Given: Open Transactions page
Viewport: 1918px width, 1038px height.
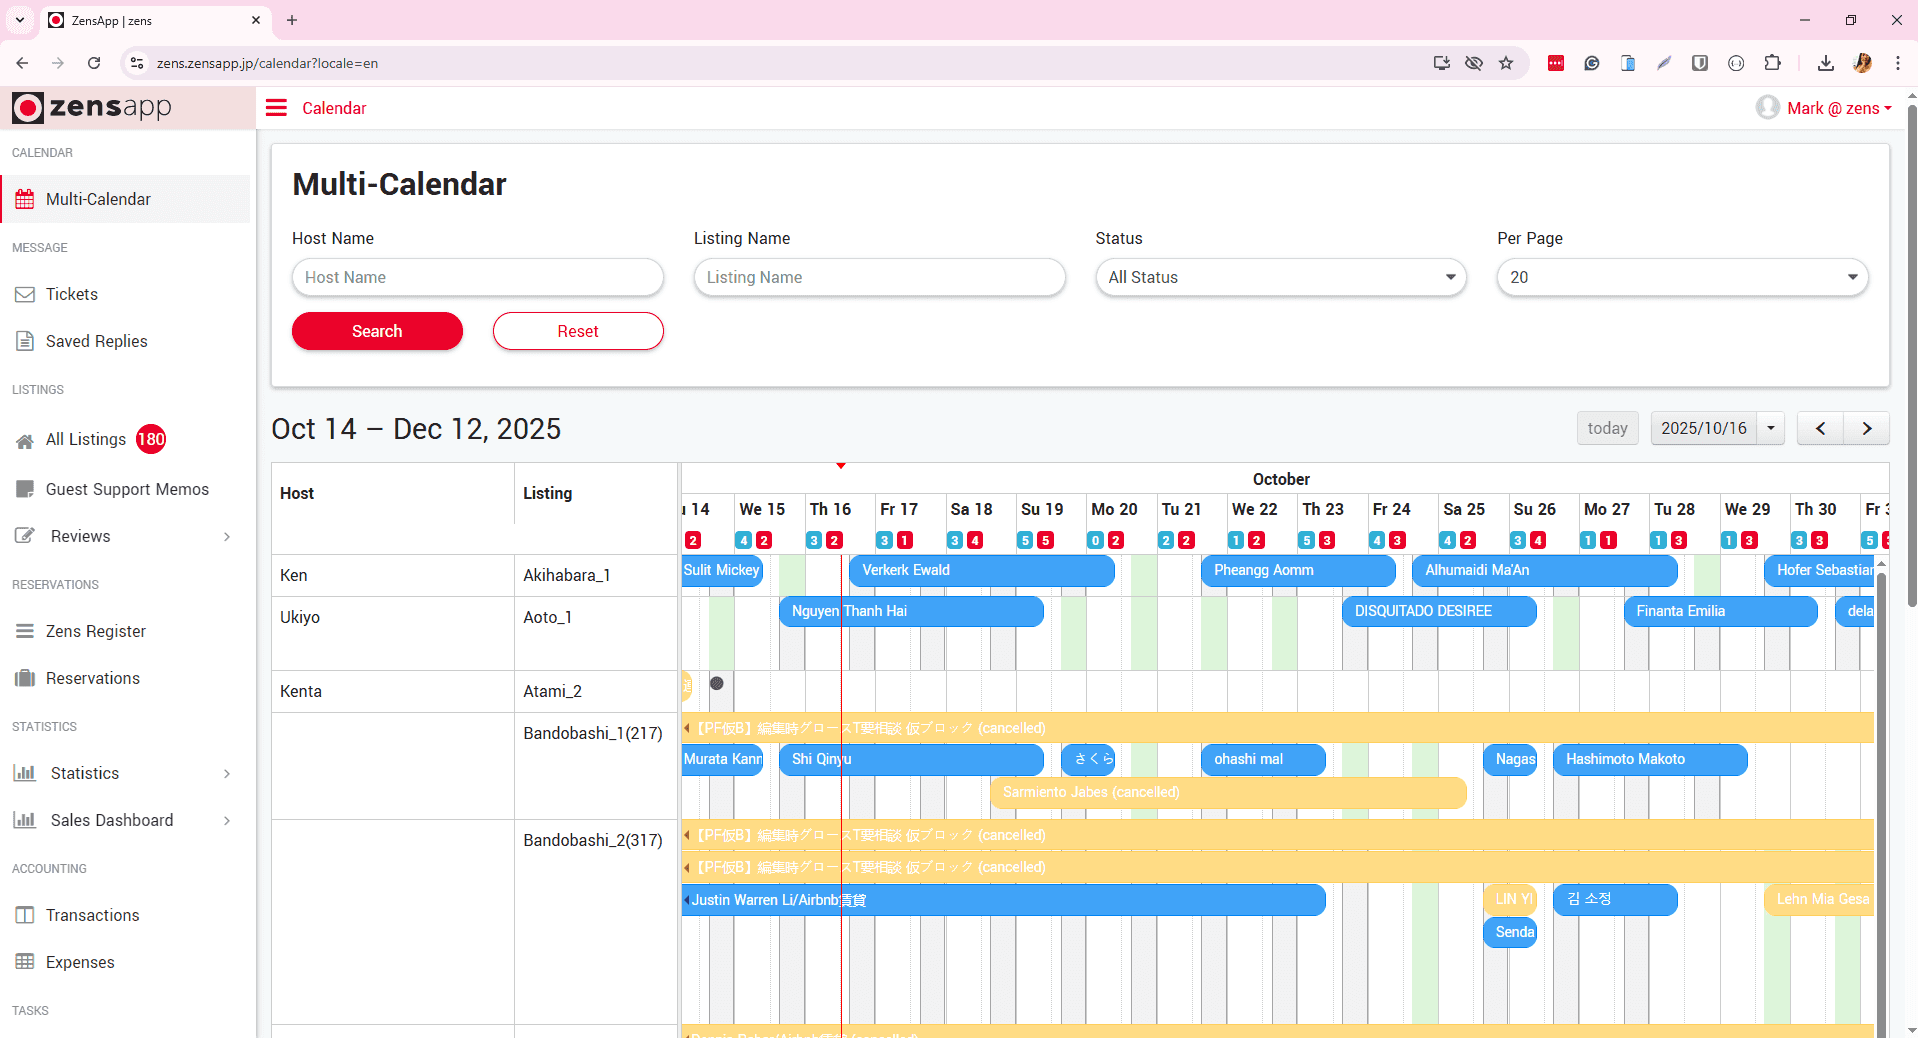Looking at the screenshot, I should point(92,915).
